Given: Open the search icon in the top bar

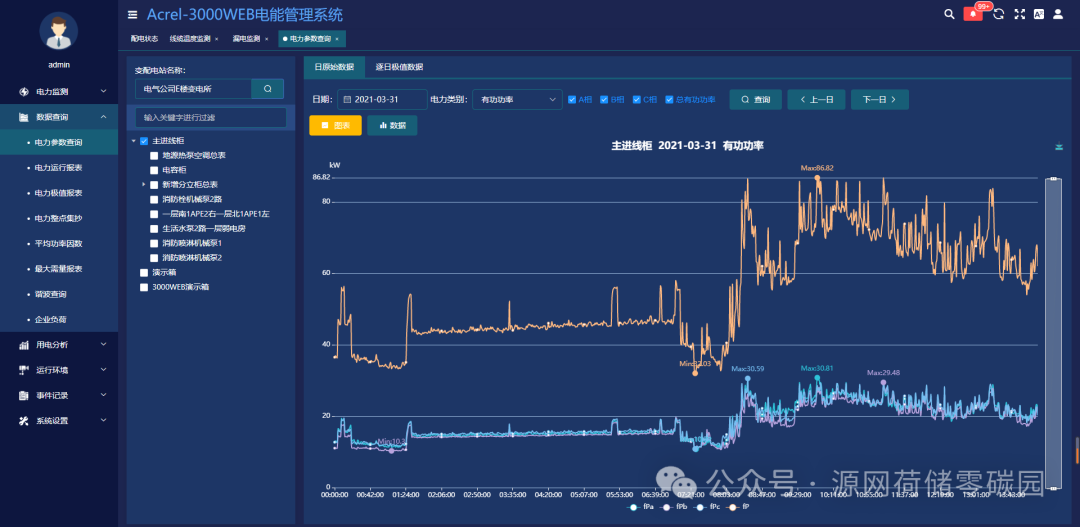Looking at the screenshot, I should point(949,14).
